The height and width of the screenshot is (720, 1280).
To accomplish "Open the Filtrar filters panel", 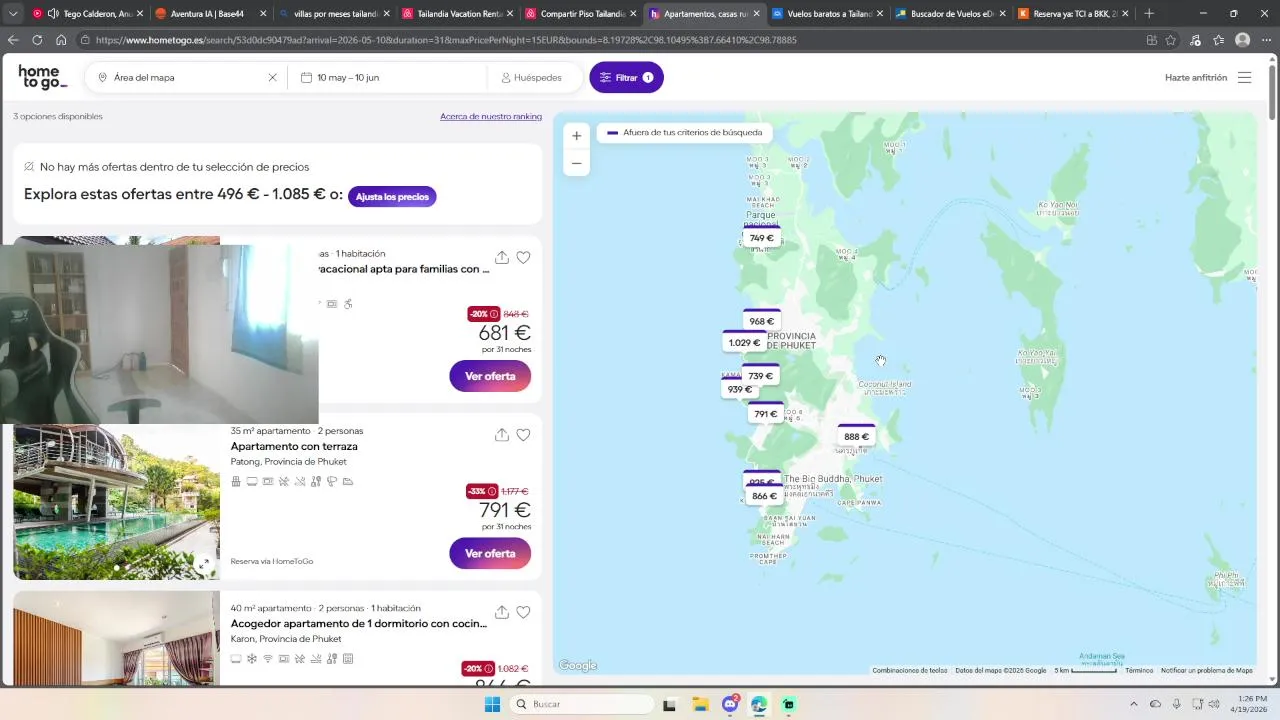I will [626, 77].
